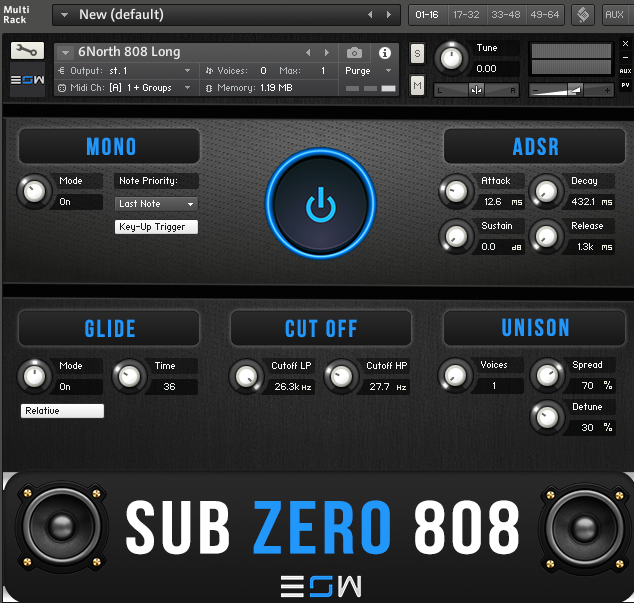Select the 17-32 channel page tab

(466, 15)
